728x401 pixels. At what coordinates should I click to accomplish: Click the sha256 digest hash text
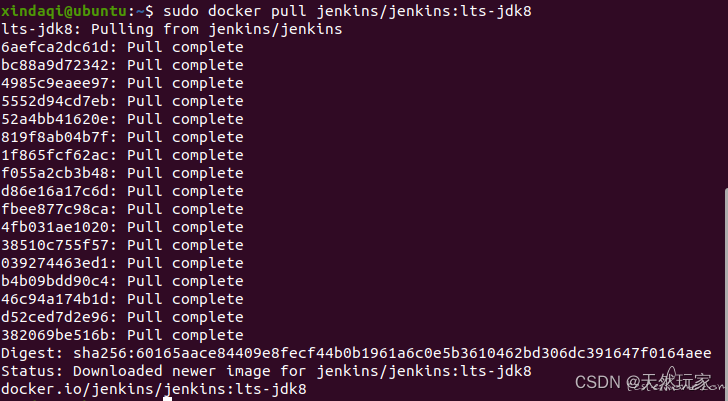tap(392, 353)
